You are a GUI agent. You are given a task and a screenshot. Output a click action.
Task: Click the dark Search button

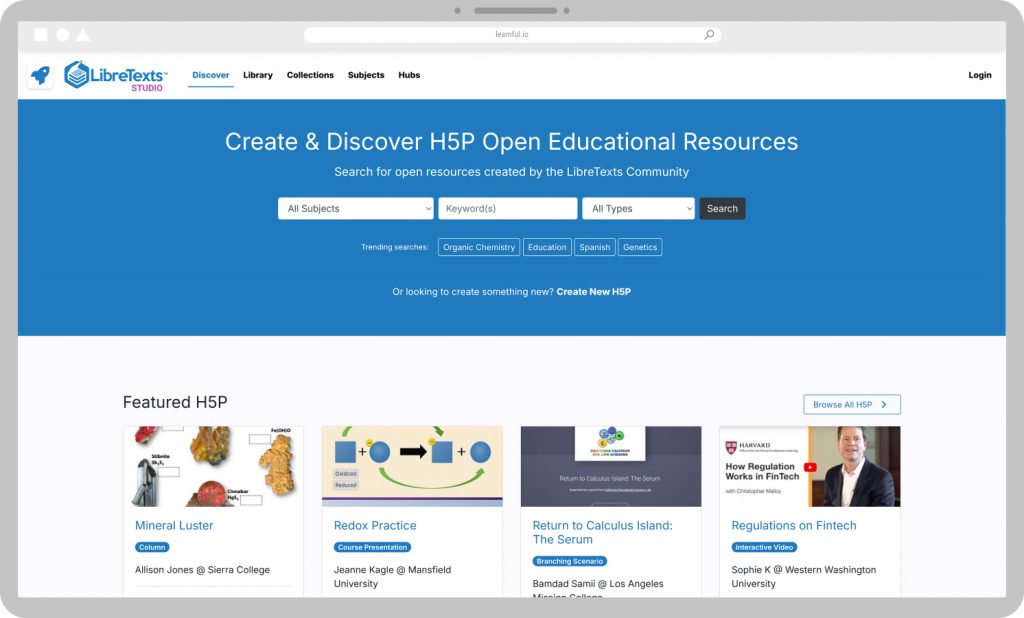[x=722, y=208]
